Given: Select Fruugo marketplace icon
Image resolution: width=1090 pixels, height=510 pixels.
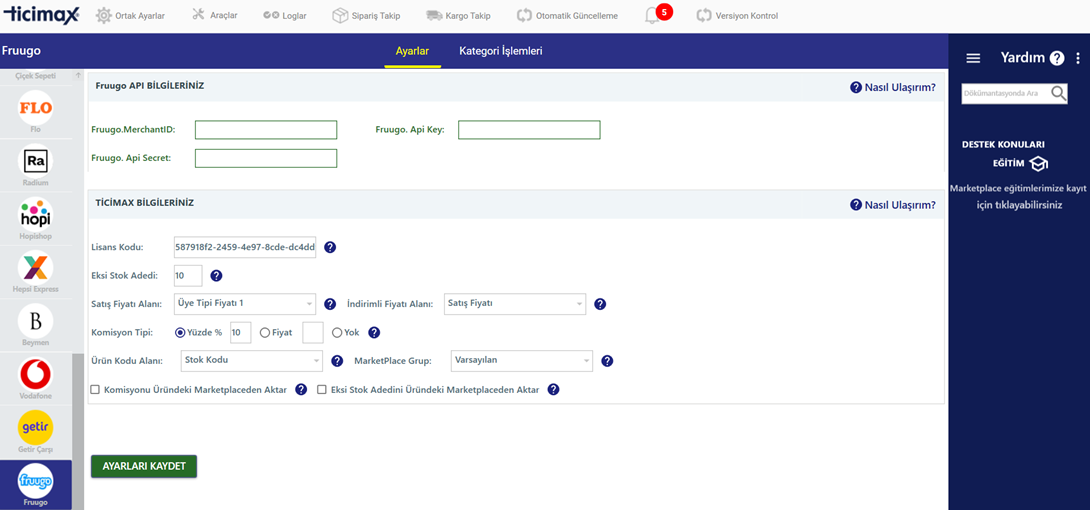Looking at the screenshot, I should (35, 481).
